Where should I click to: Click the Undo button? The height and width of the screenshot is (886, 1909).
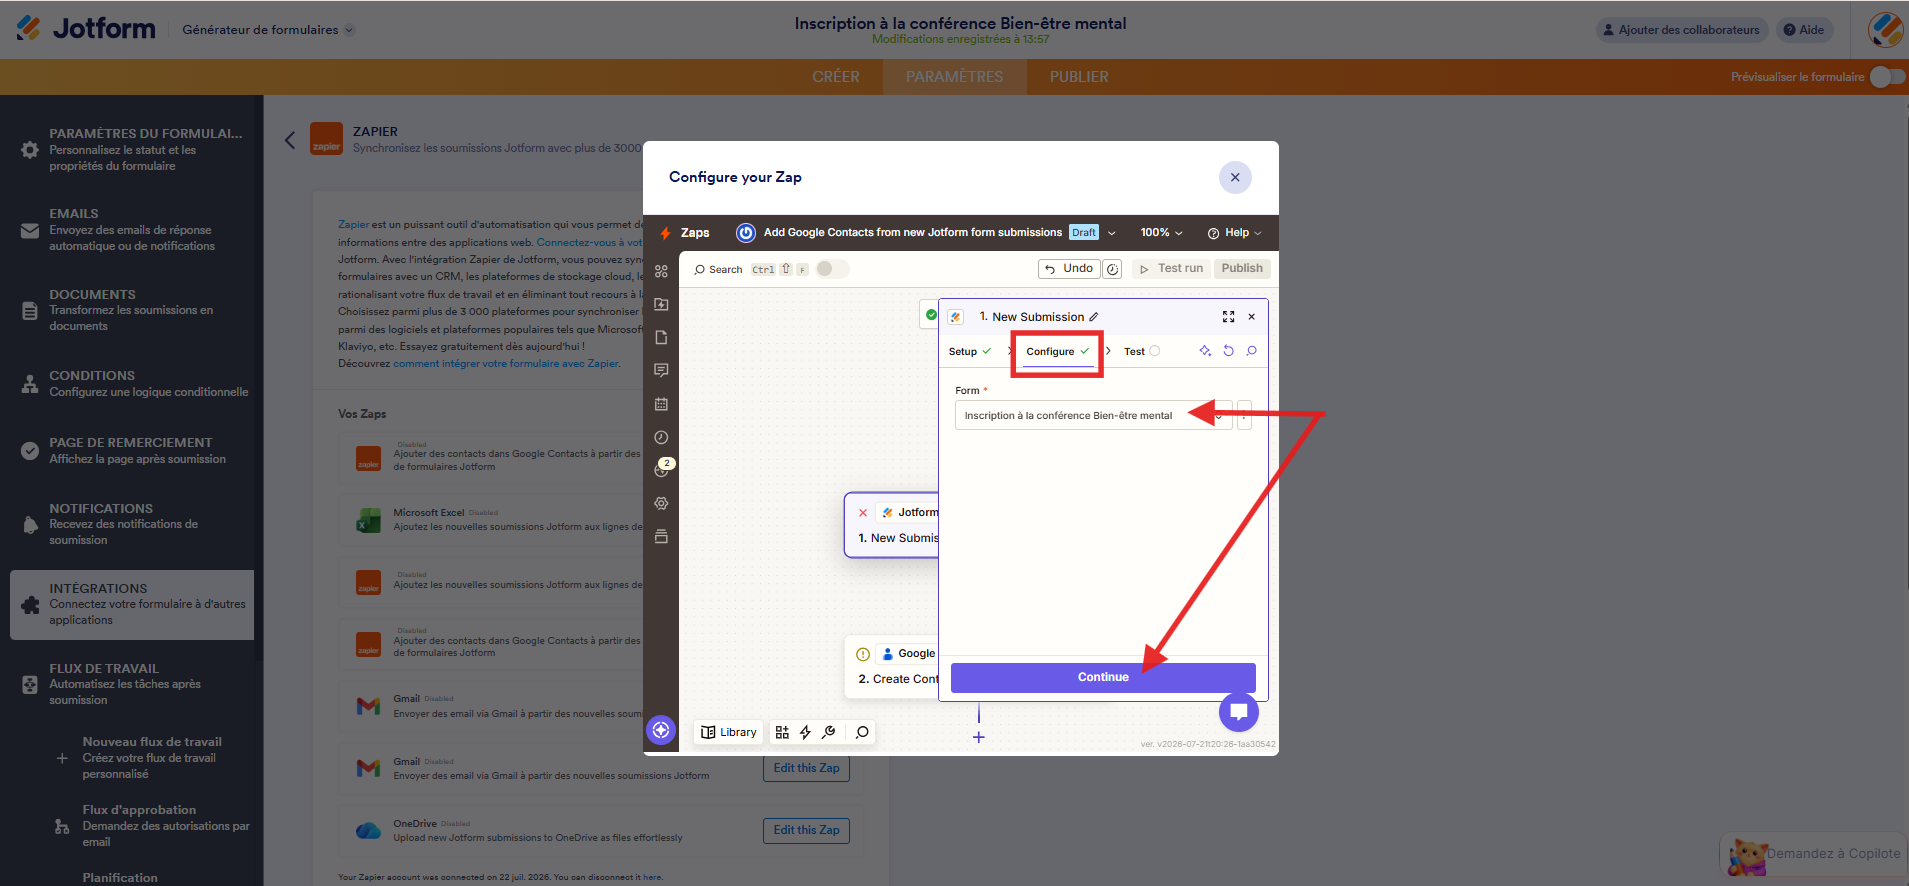coord(1068,269)
